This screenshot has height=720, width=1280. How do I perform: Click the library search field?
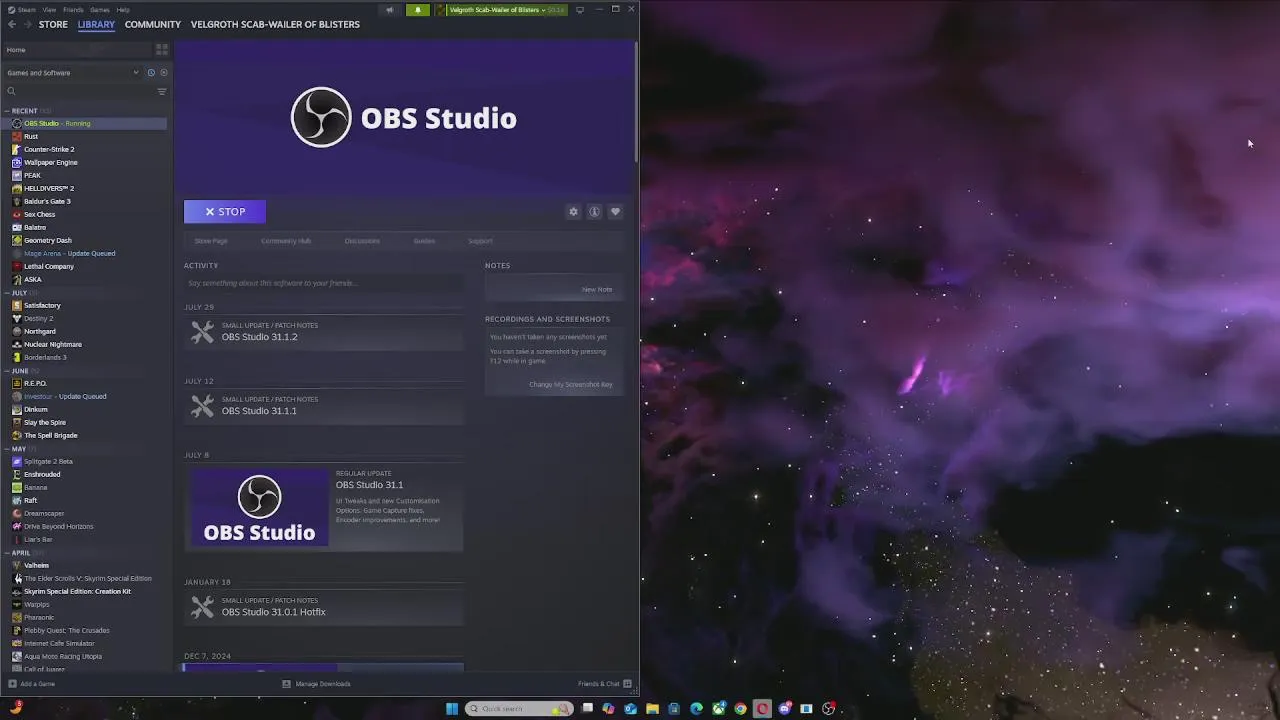click(78, 91)
